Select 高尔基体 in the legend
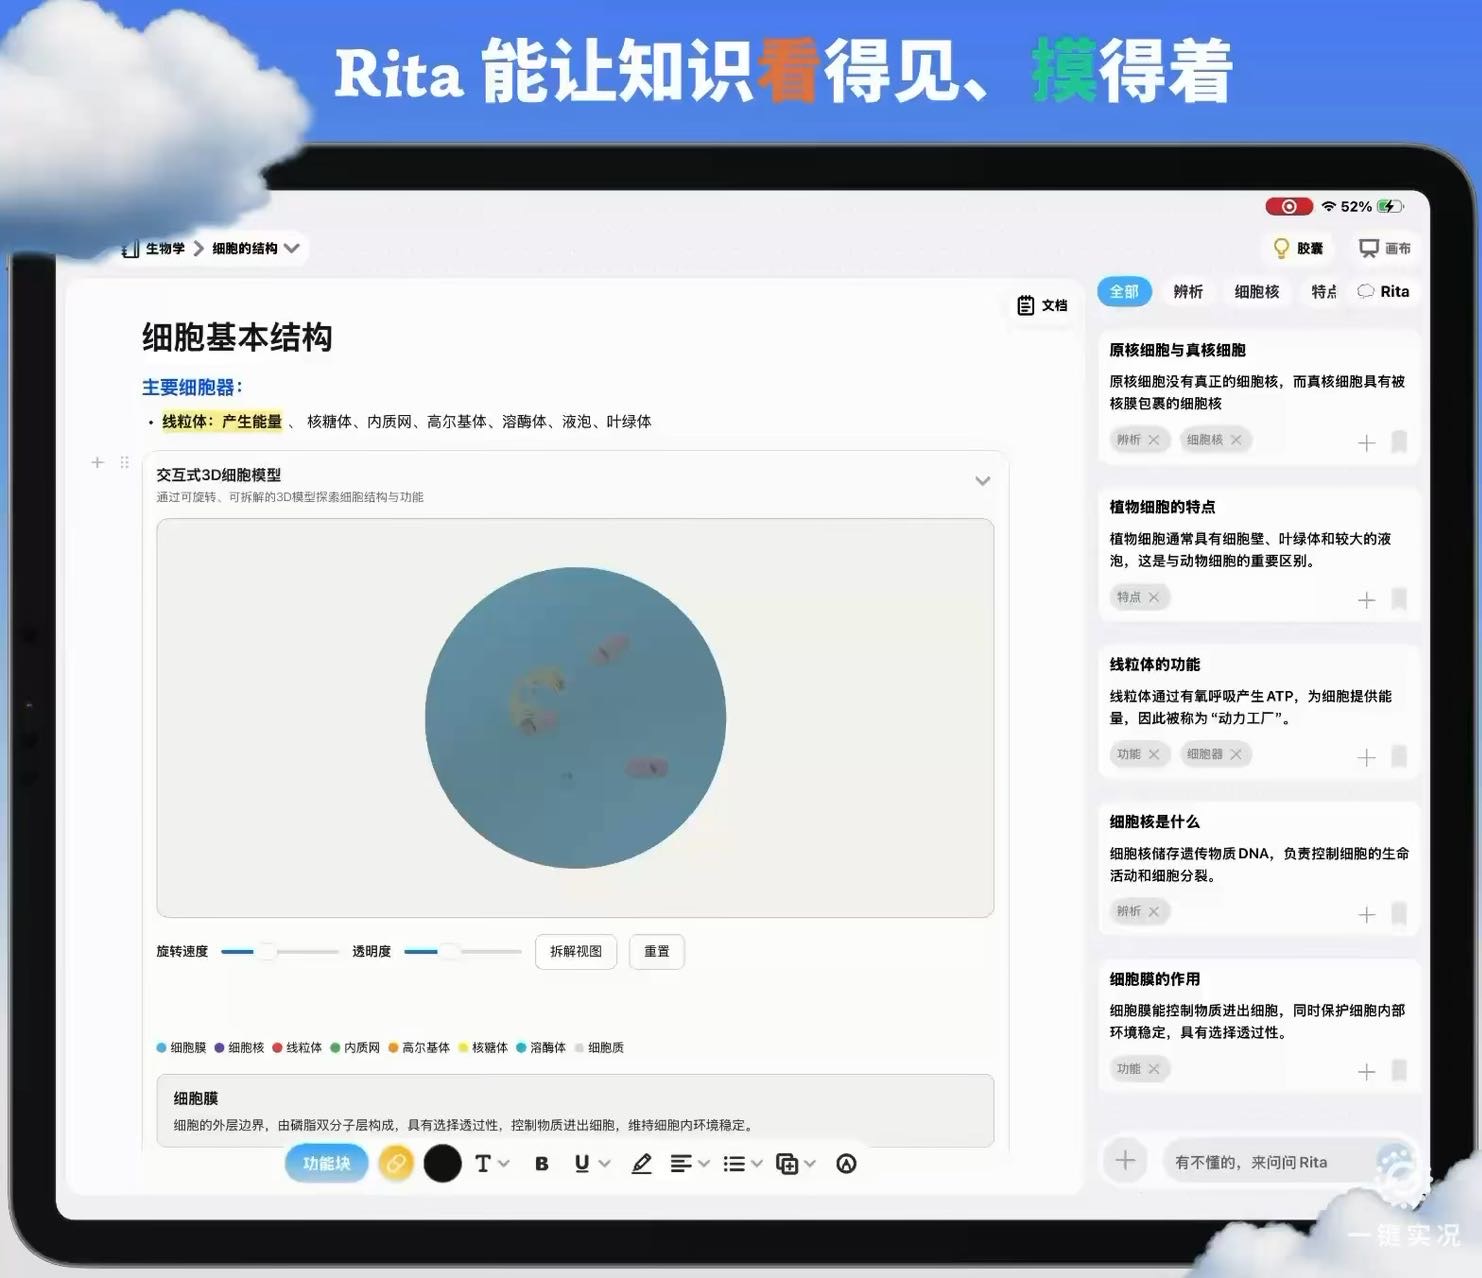Screen dimensions: 1482x1278 [419, 1047]
